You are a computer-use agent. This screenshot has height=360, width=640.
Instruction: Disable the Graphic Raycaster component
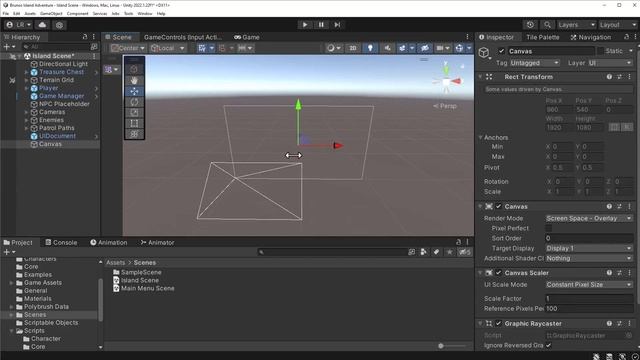[498, 323]
